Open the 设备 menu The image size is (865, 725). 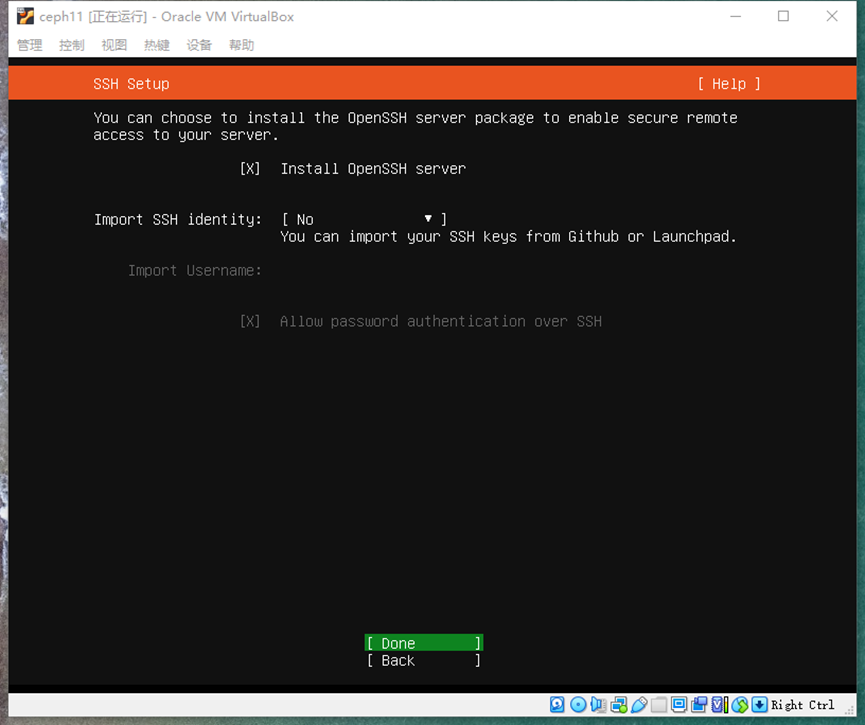click(199, 45)
